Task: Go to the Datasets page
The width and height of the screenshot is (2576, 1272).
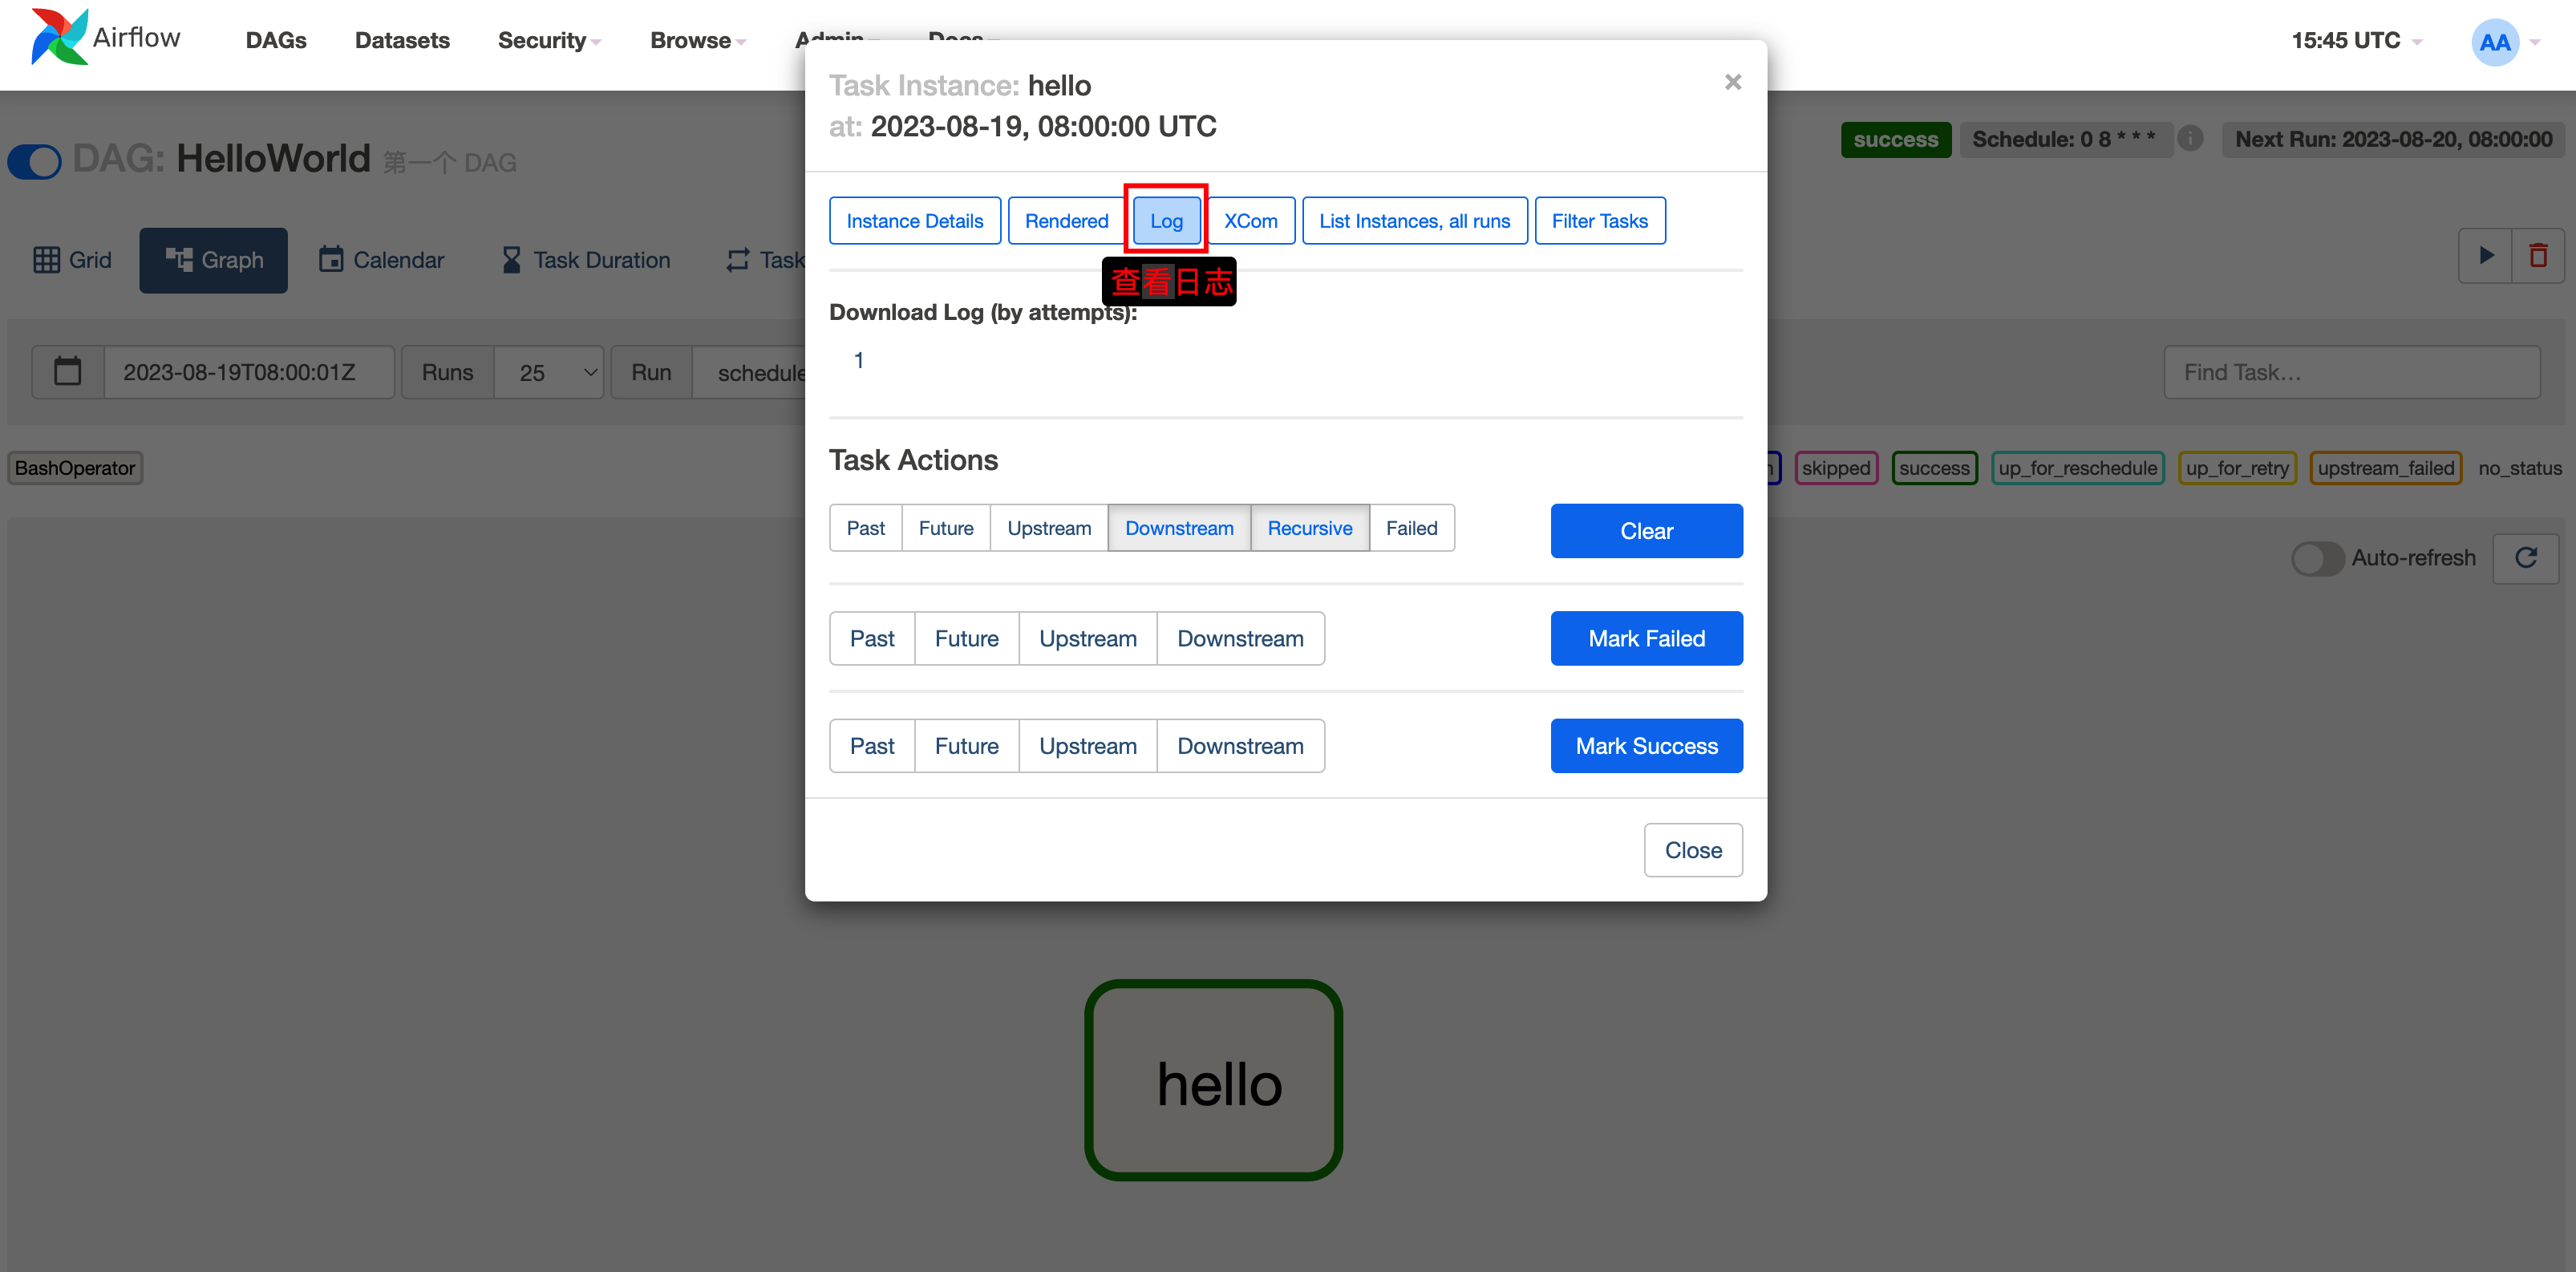Action: coord(402,40)
